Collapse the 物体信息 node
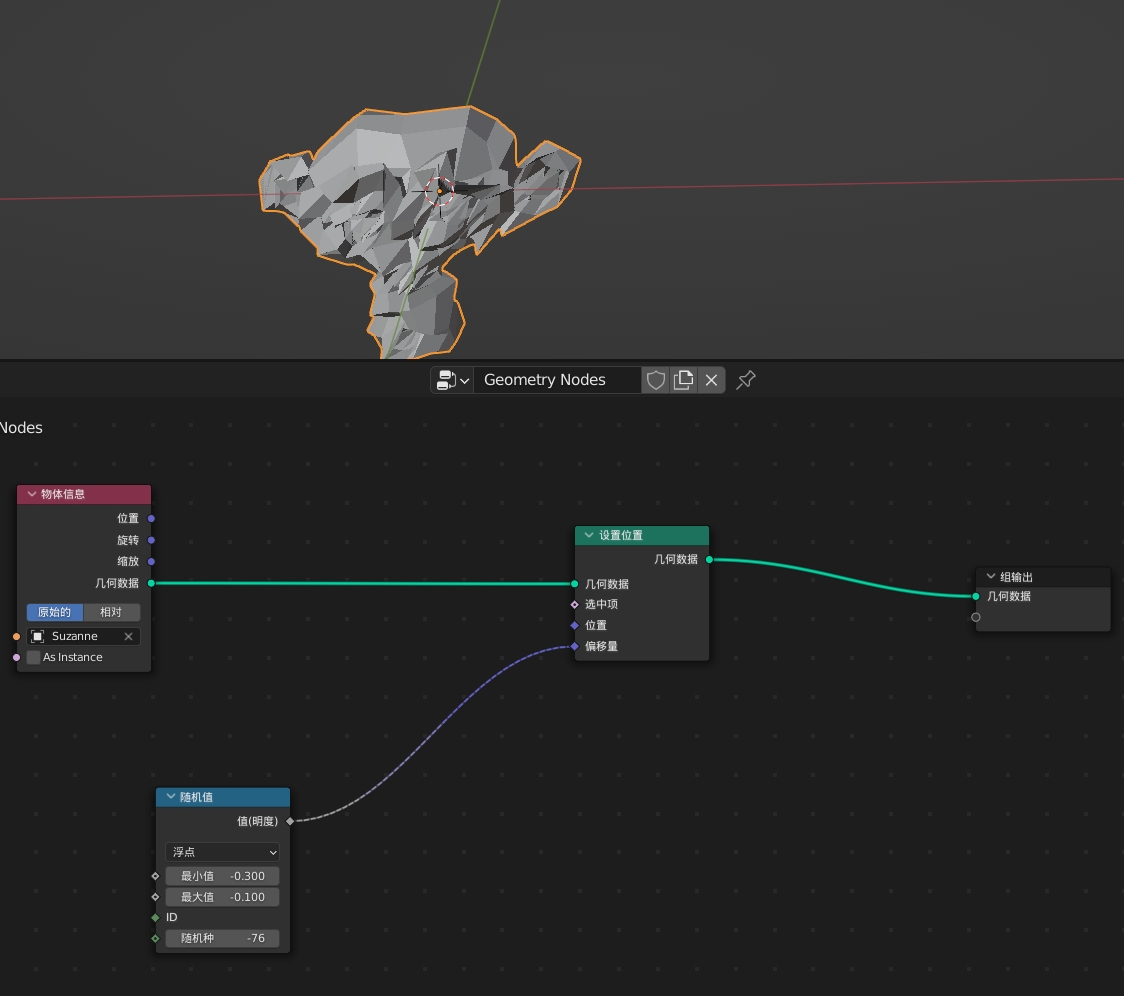Image resolution: width=1124 pixels, height=996 pixels. point(32,494)
